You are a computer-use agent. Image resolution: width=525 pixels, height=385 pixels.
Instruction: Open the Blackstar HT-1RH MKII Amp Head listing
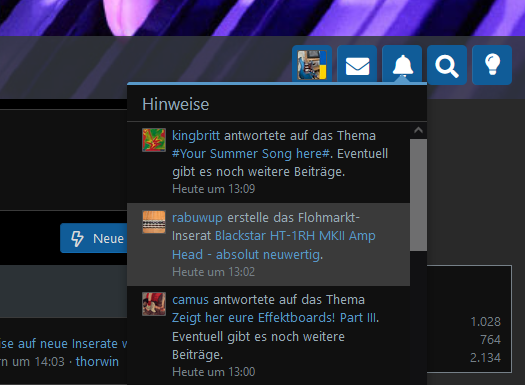point(274,245)
